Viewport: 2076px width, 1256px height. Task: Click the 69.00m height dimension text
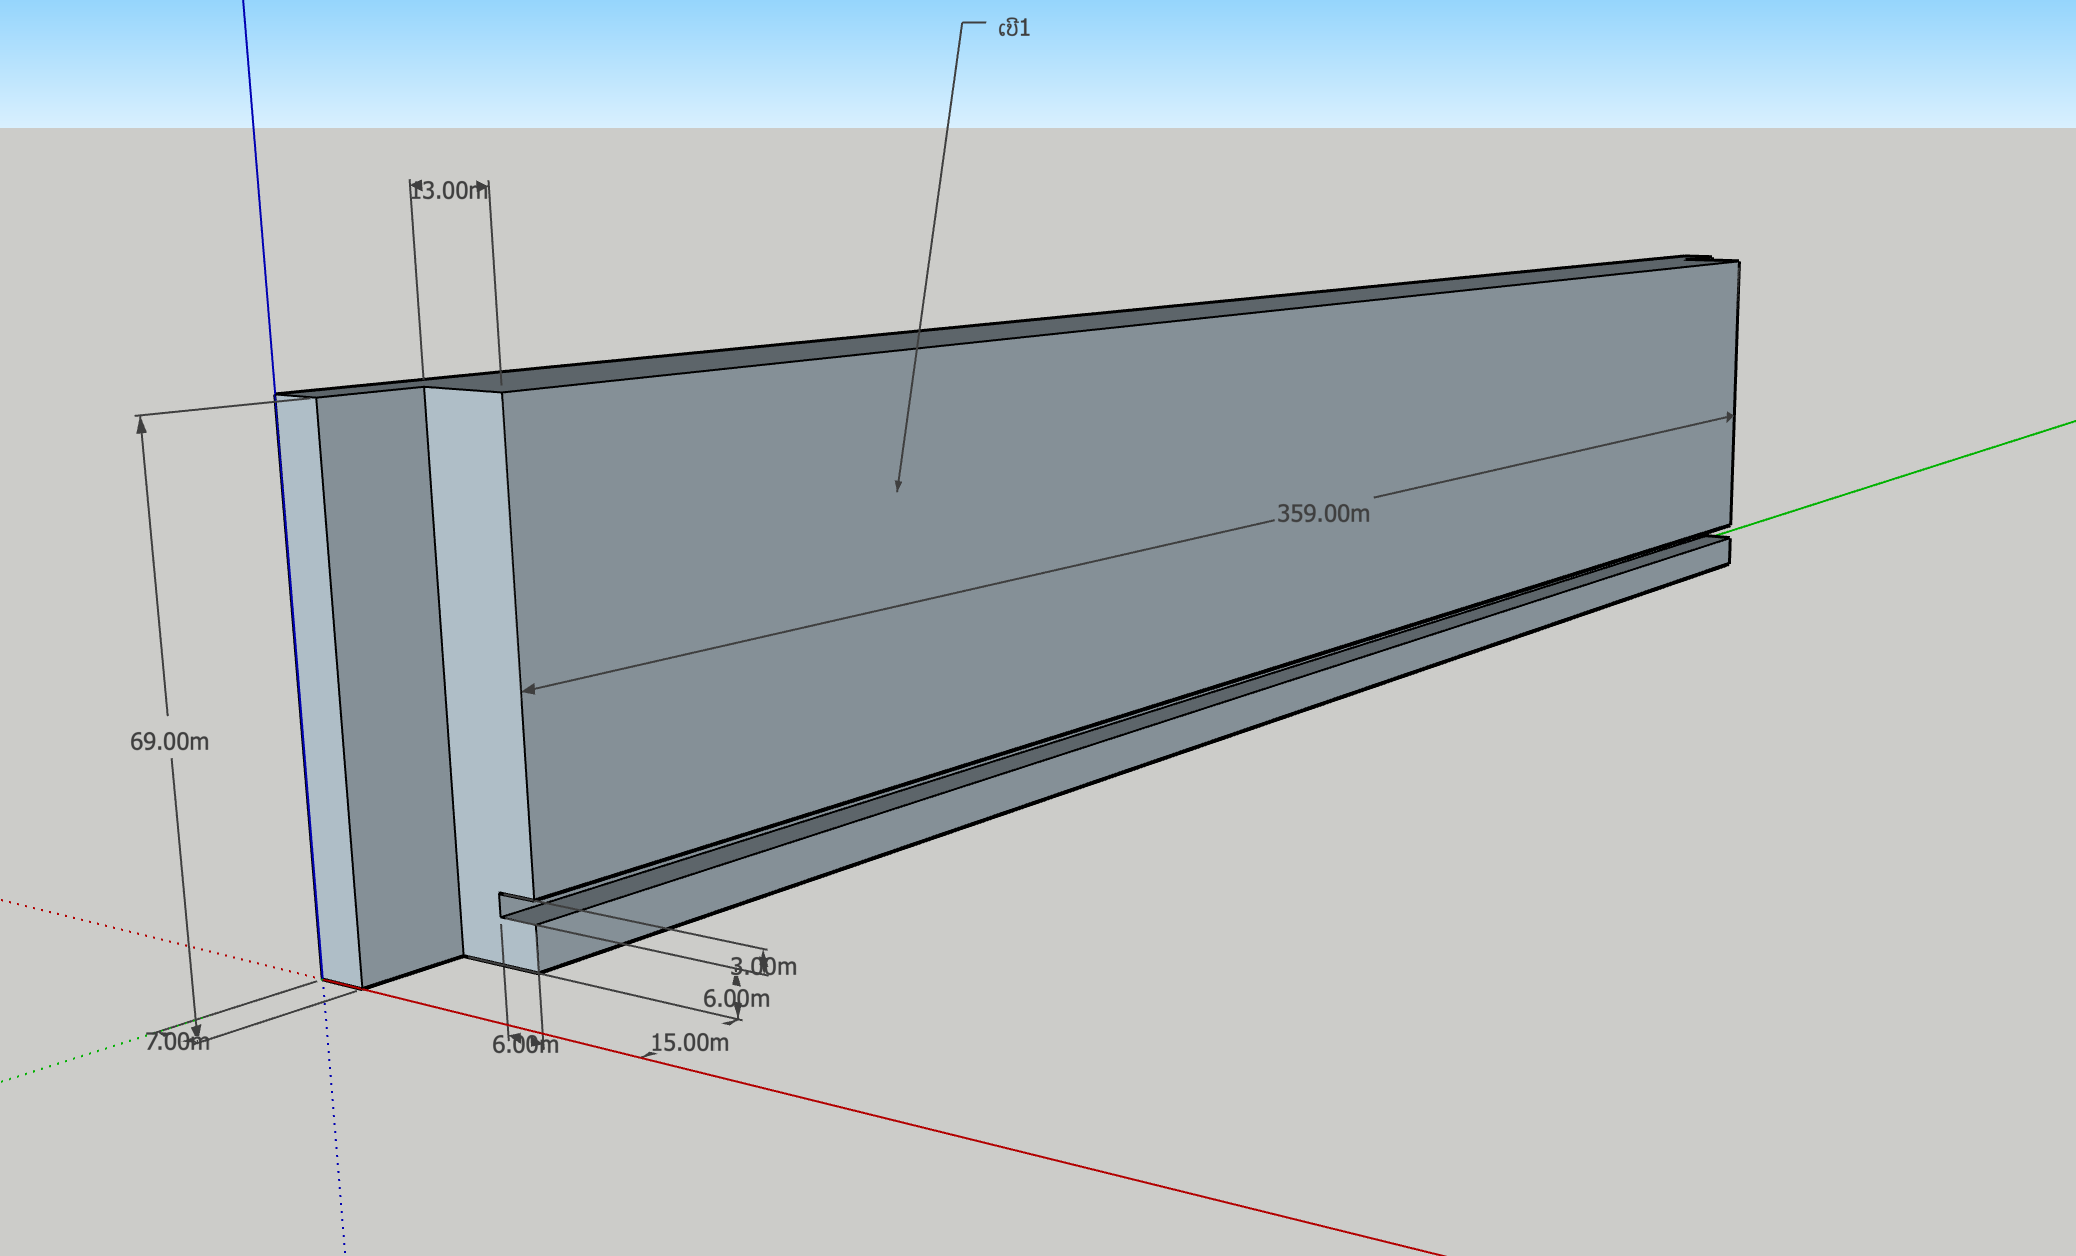click(x=169, y=742)
